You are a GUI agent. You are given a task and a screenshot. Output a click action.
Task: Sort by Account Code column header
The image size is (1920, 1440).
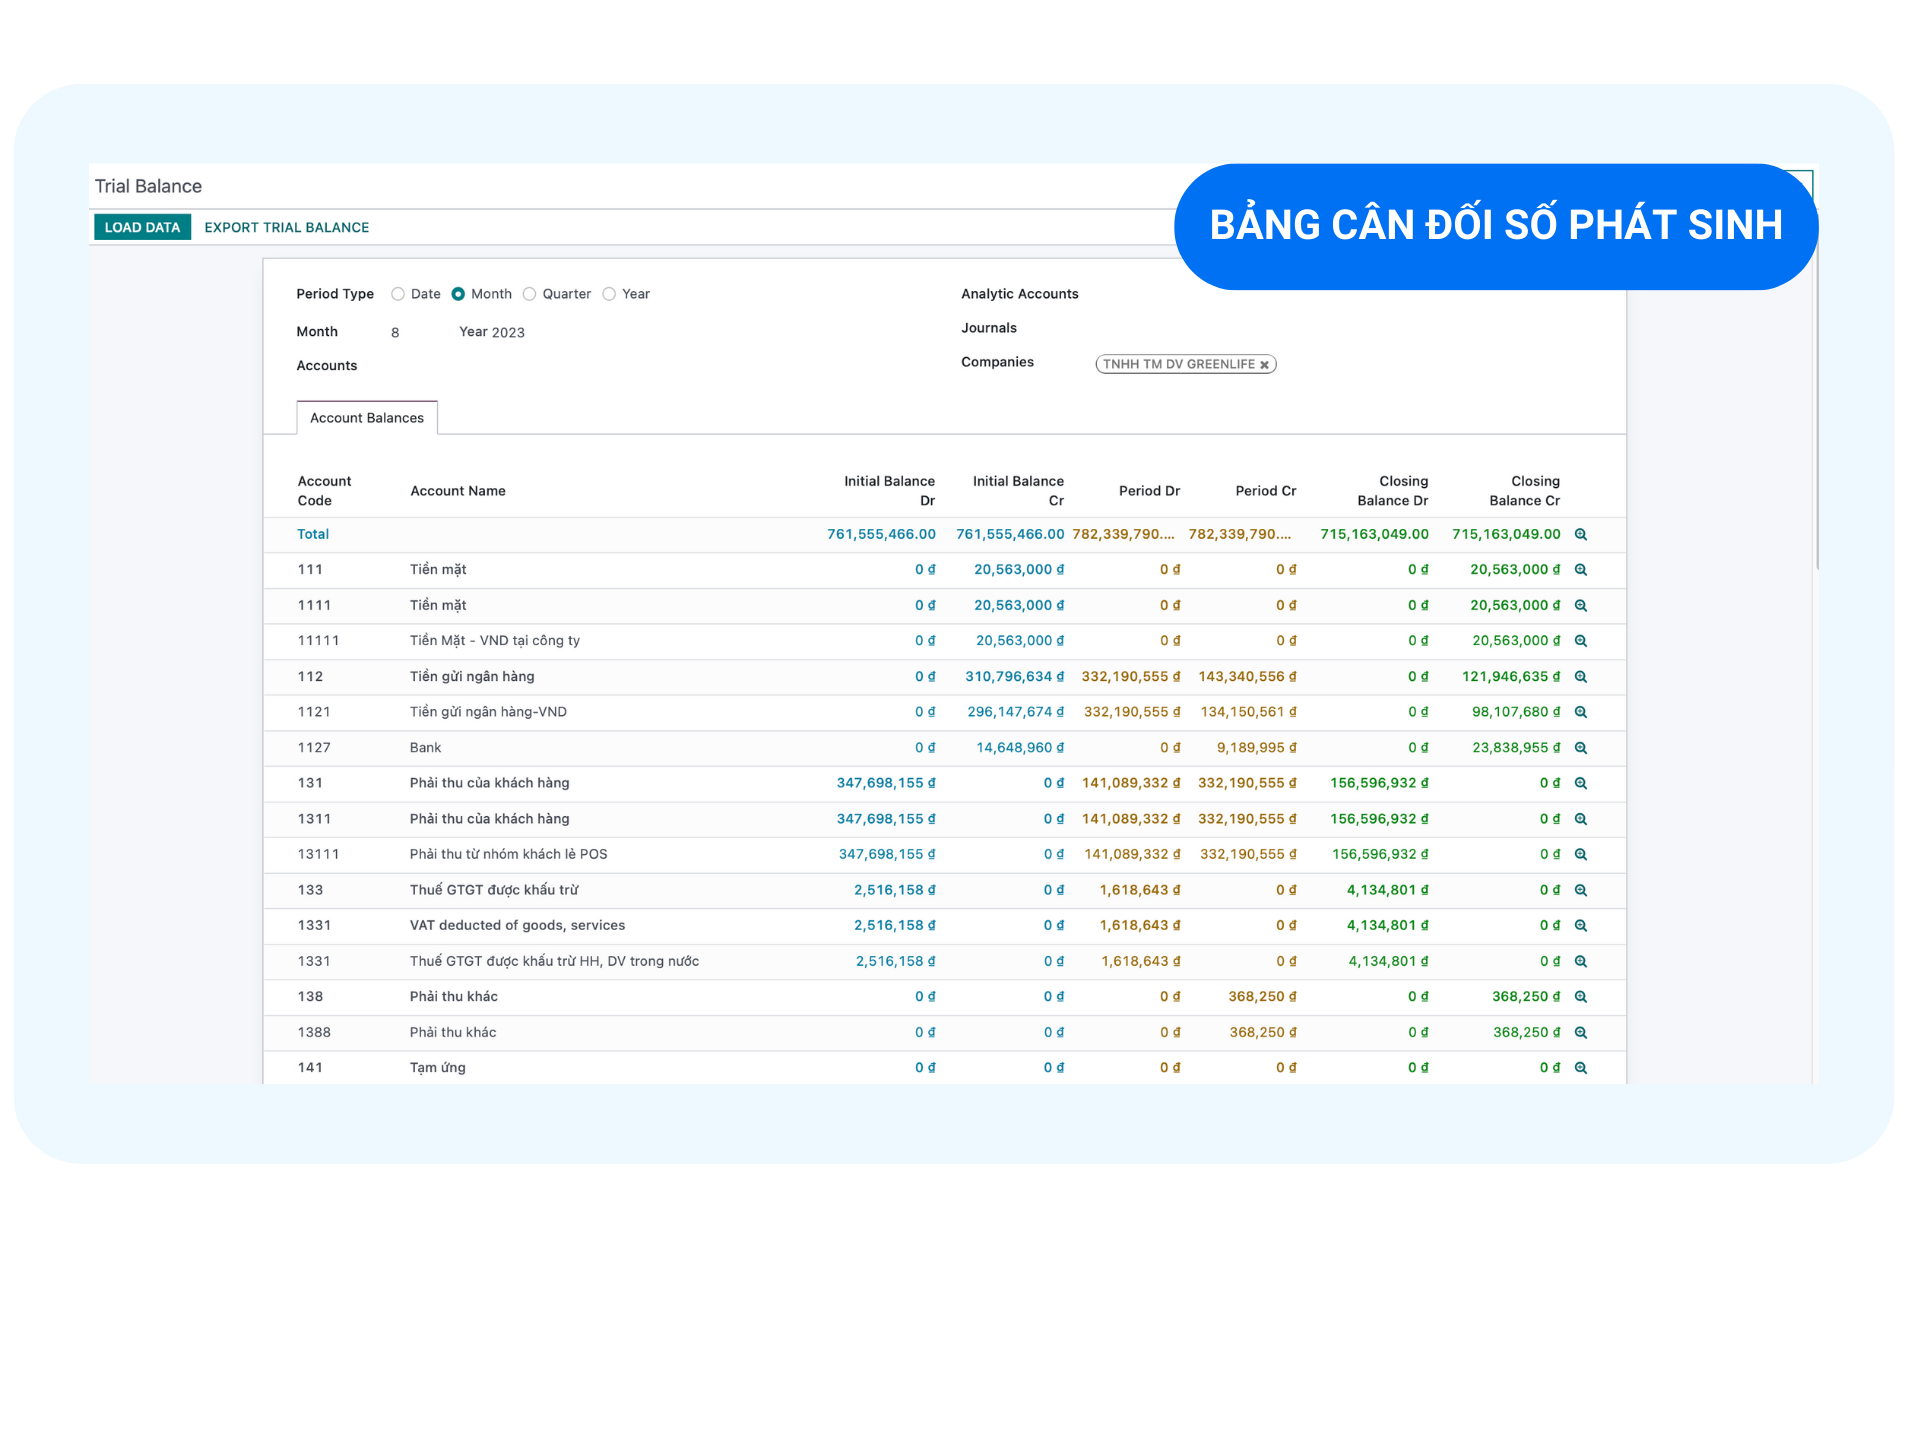point(324,491)
